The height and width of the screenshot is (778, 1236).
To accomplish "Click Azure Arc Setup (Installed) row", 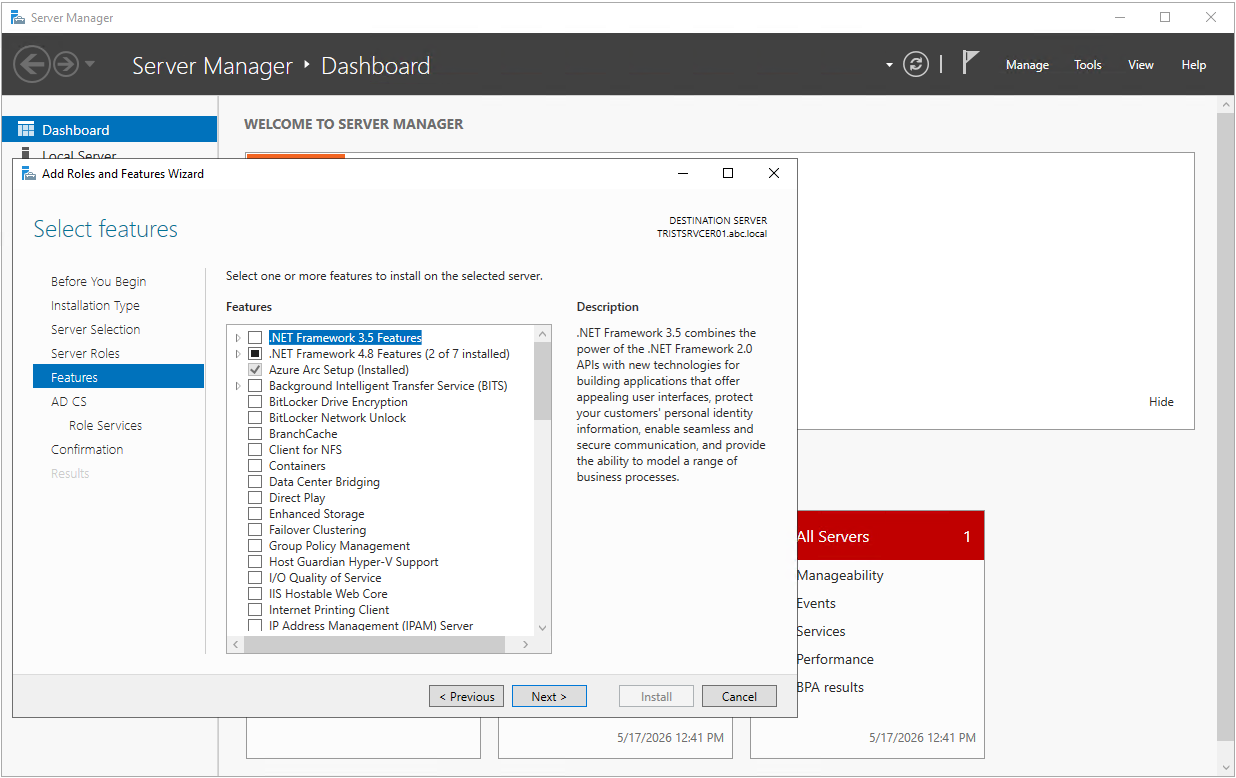I will click(339, 370).
